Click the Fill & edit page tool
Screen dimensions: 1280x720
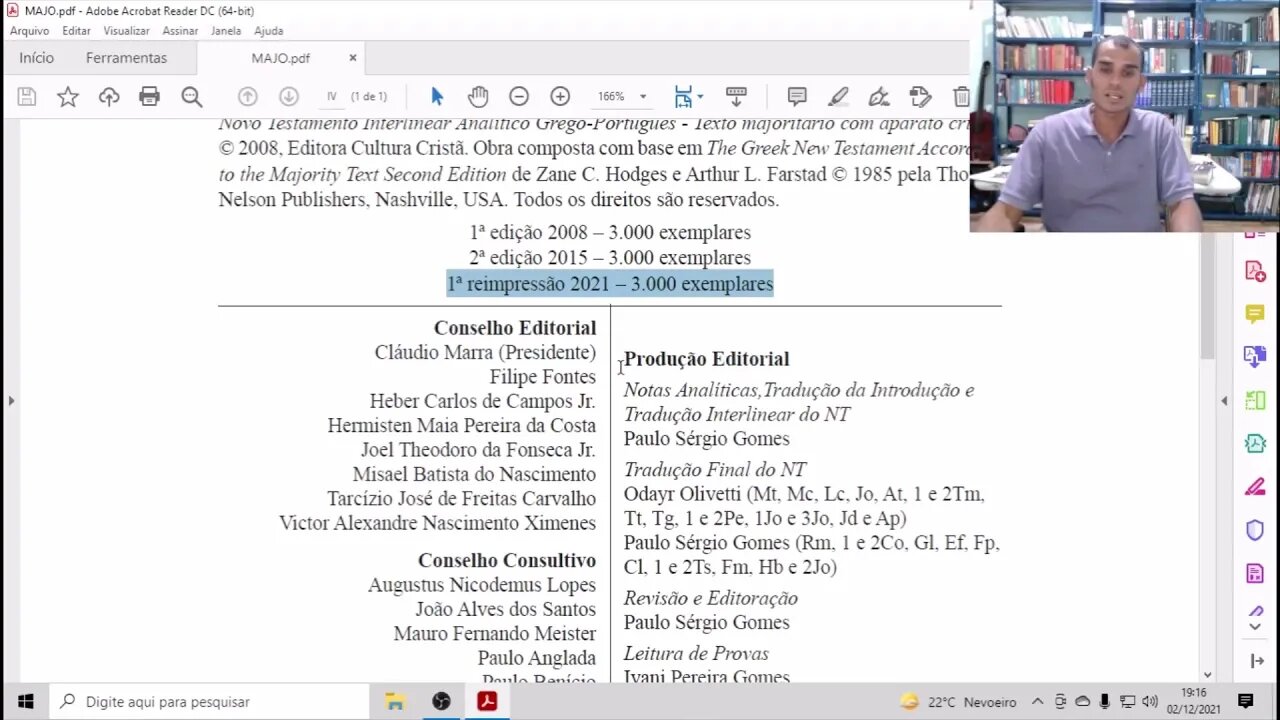920,97
